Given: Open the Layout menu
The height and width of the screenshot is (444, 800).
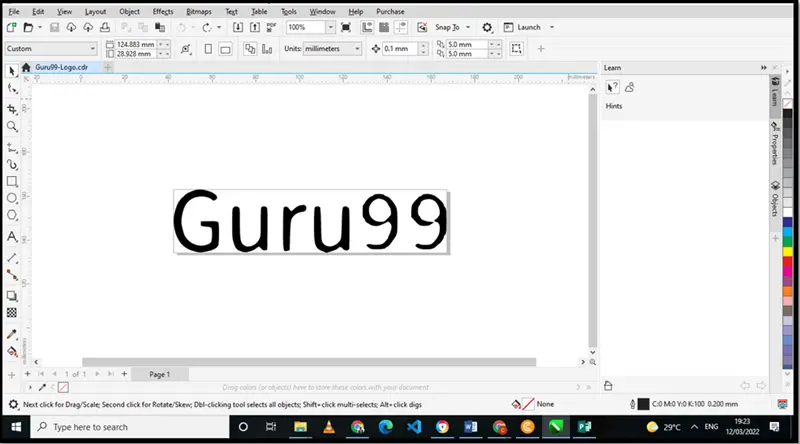Looking at the screenshot, I should pyautogui.click(x=95, y=11).
